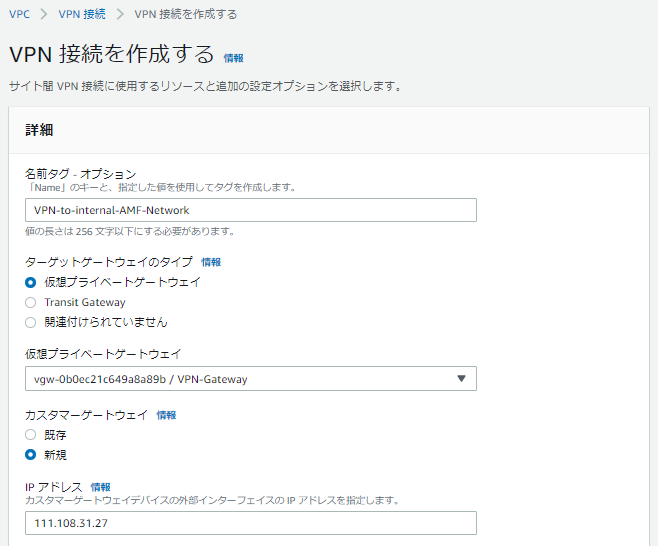Click the VPC breadcrumb link
The height and width of the screenshot is (546, 658).
19,14
